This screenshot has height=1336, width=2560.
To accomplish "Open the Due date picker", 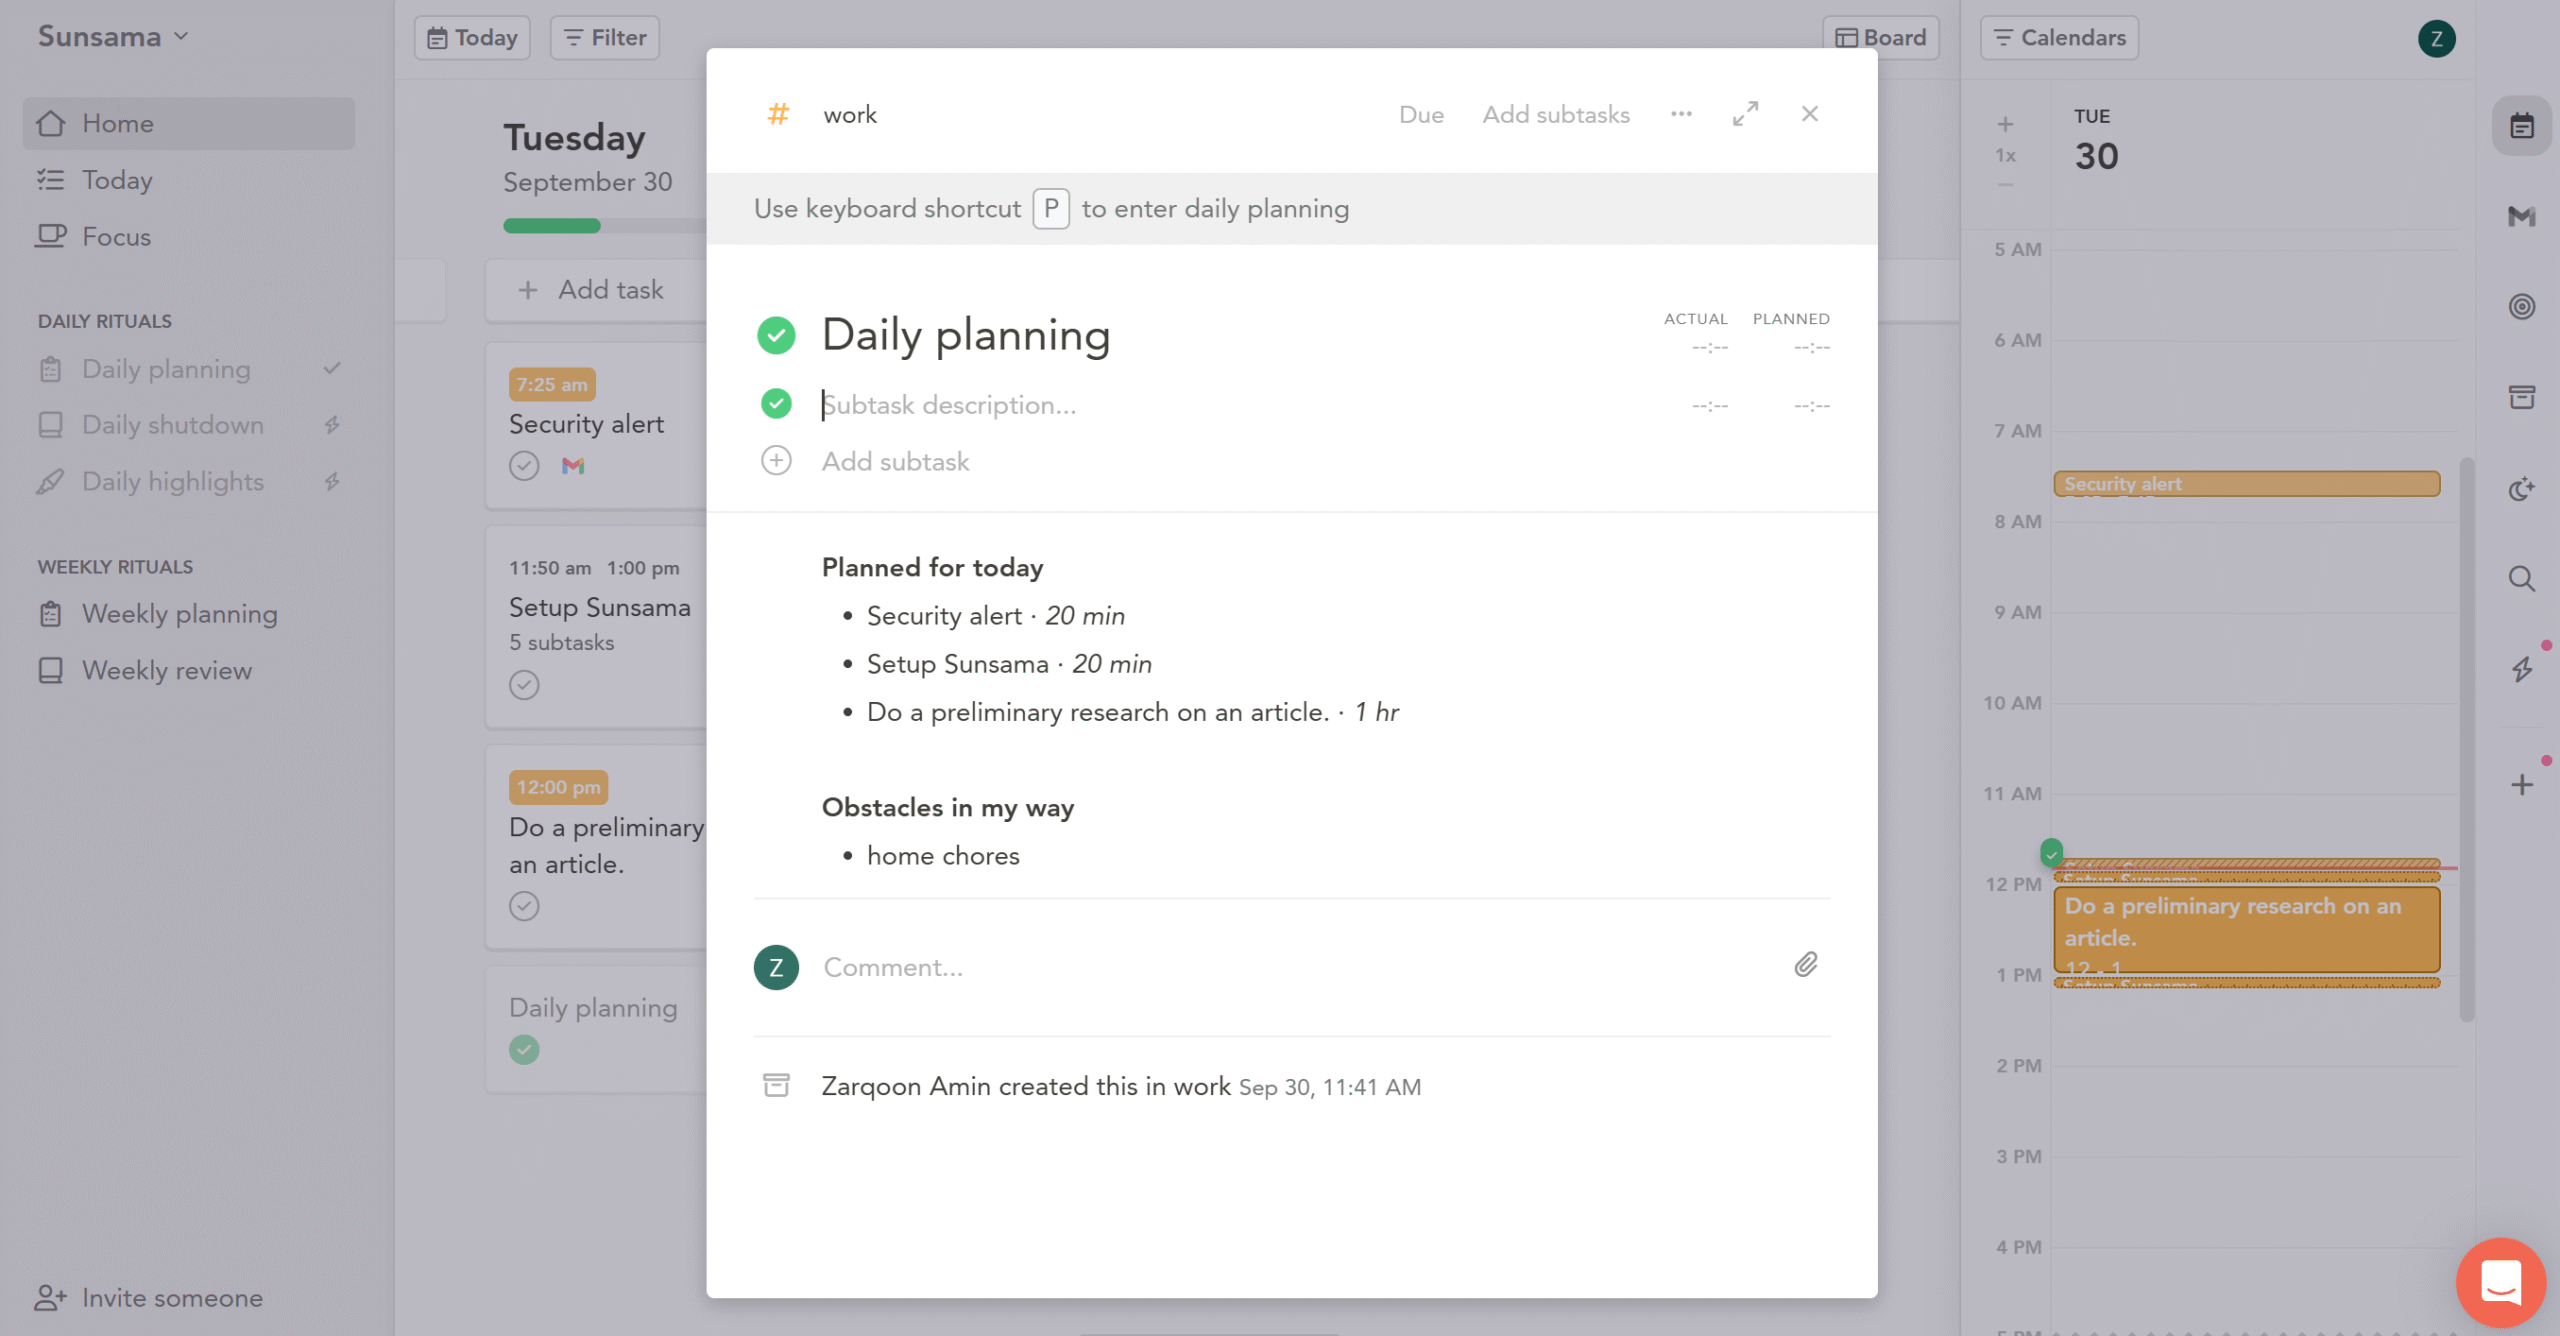I will pos(1420,114).
